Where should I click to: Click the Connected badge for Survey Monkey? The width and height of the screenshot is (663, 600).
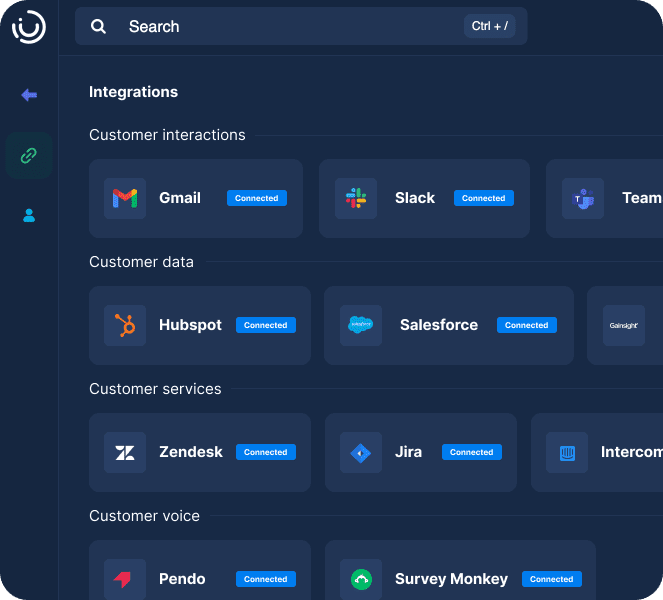pyautogui.click(x=552, y=579)
